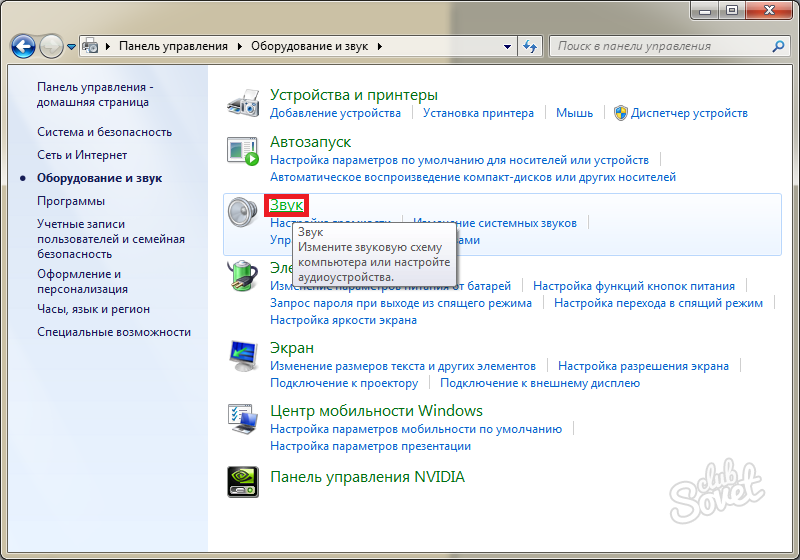Click the speaker icon next to Звук
800x560 pixels.
tap(243, 213)
